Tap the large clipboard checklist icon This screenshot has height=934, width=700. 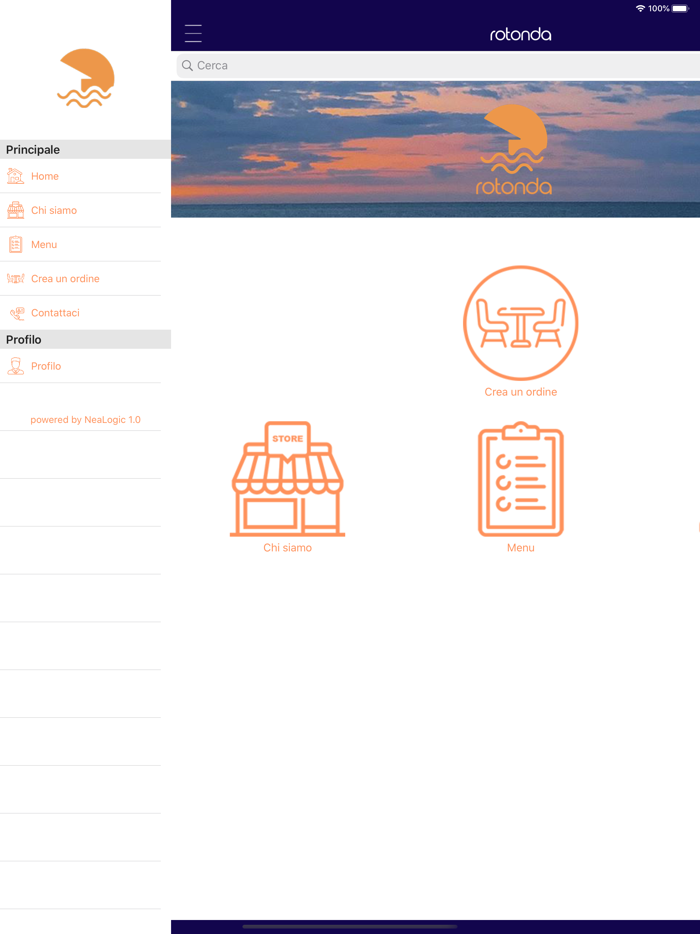pyautogui.click(x=520, y=479)
